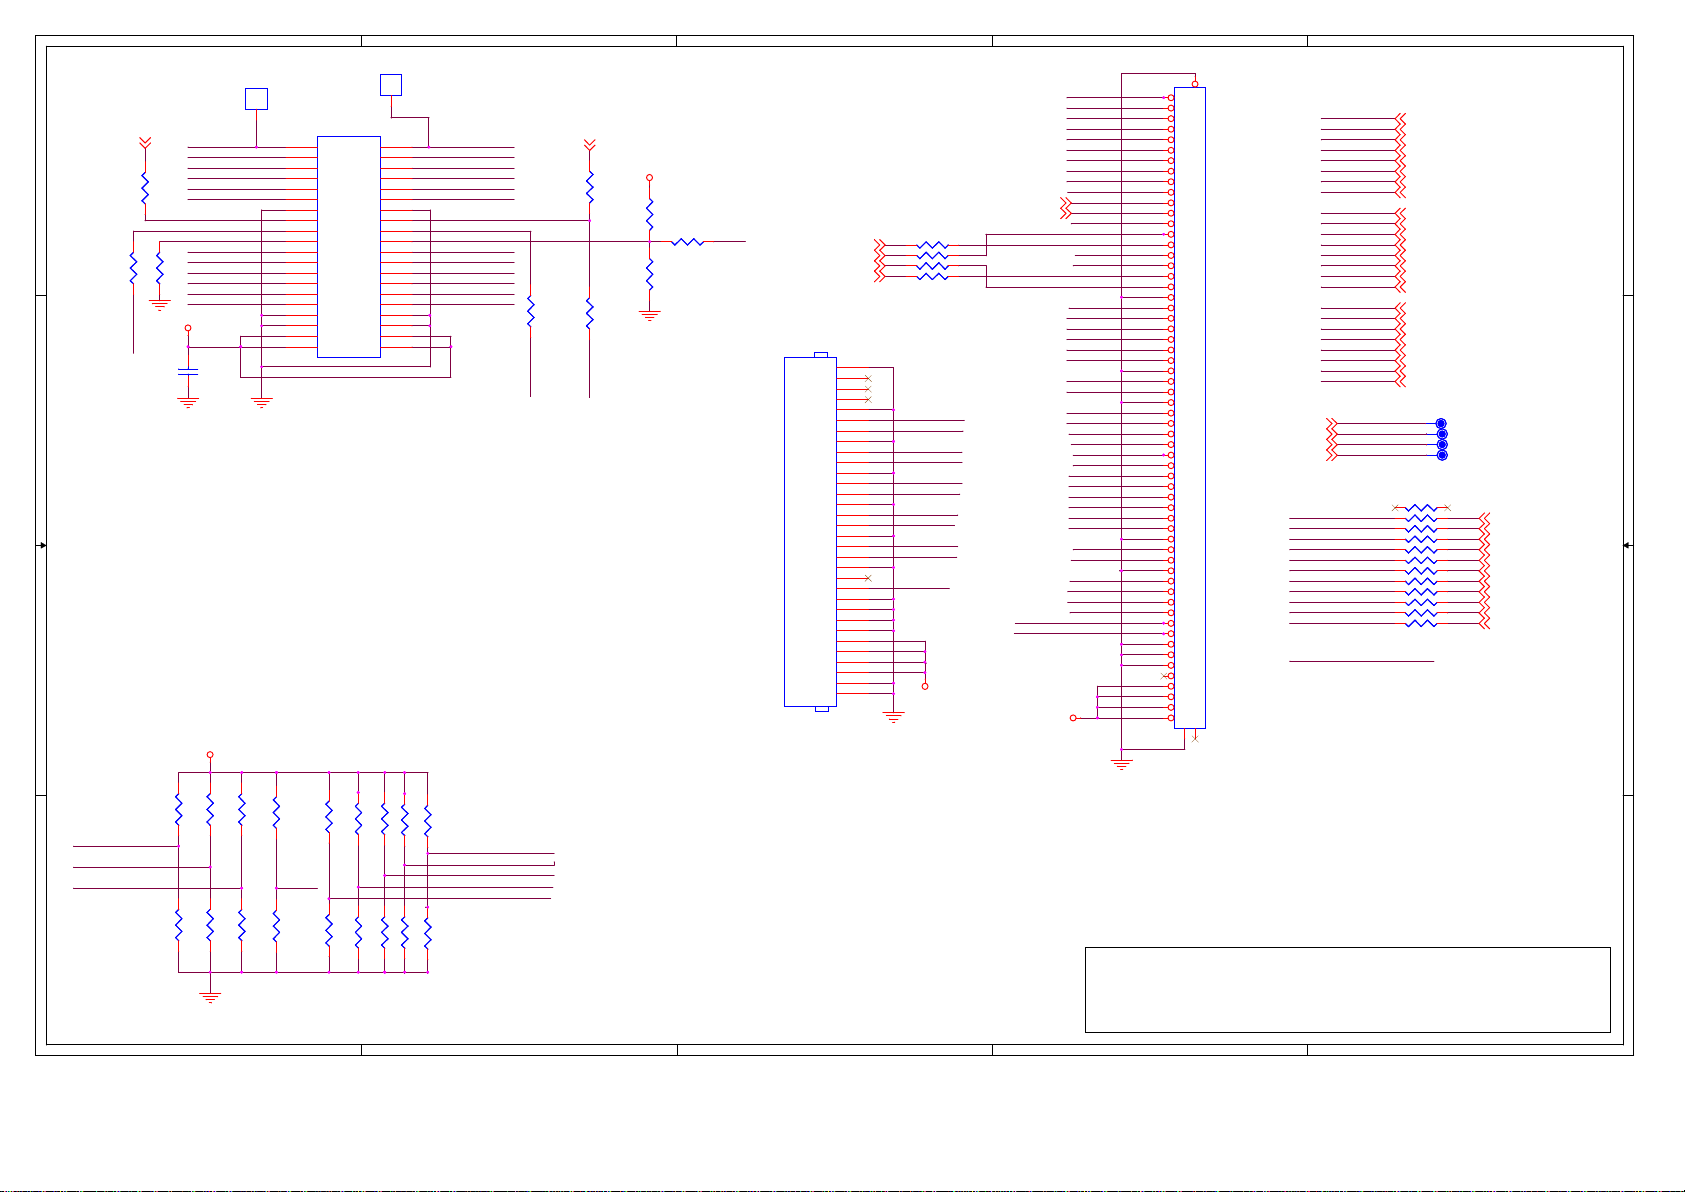Click the small square pad above IC's right pins

point(391,85)
